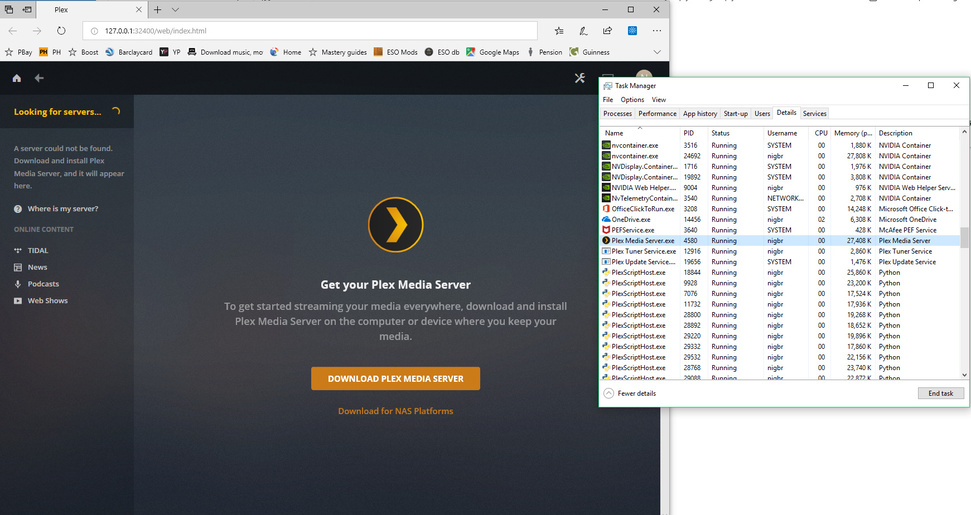Screen dimensions: 971x515
Task: Open browser more options ellipsis
Action: pyautogui.click(x=656, y=30)
